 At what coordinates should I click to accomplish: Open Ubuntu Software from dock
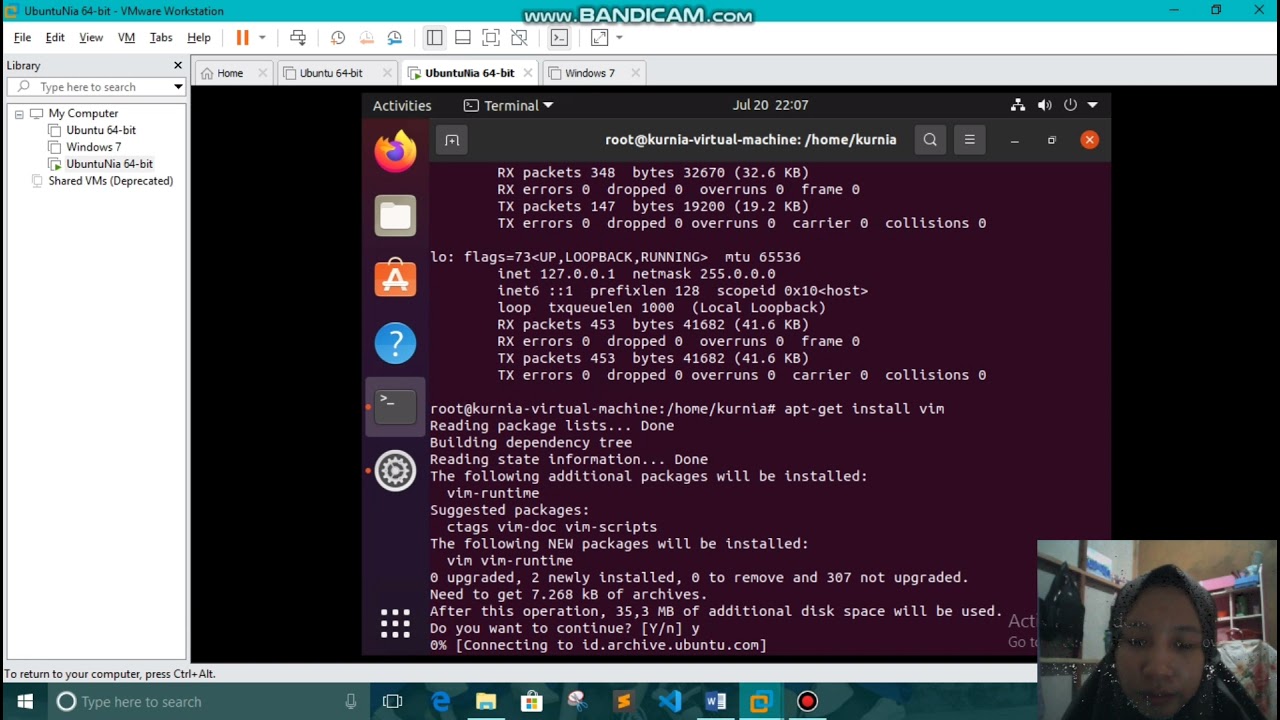coord(395,279)
